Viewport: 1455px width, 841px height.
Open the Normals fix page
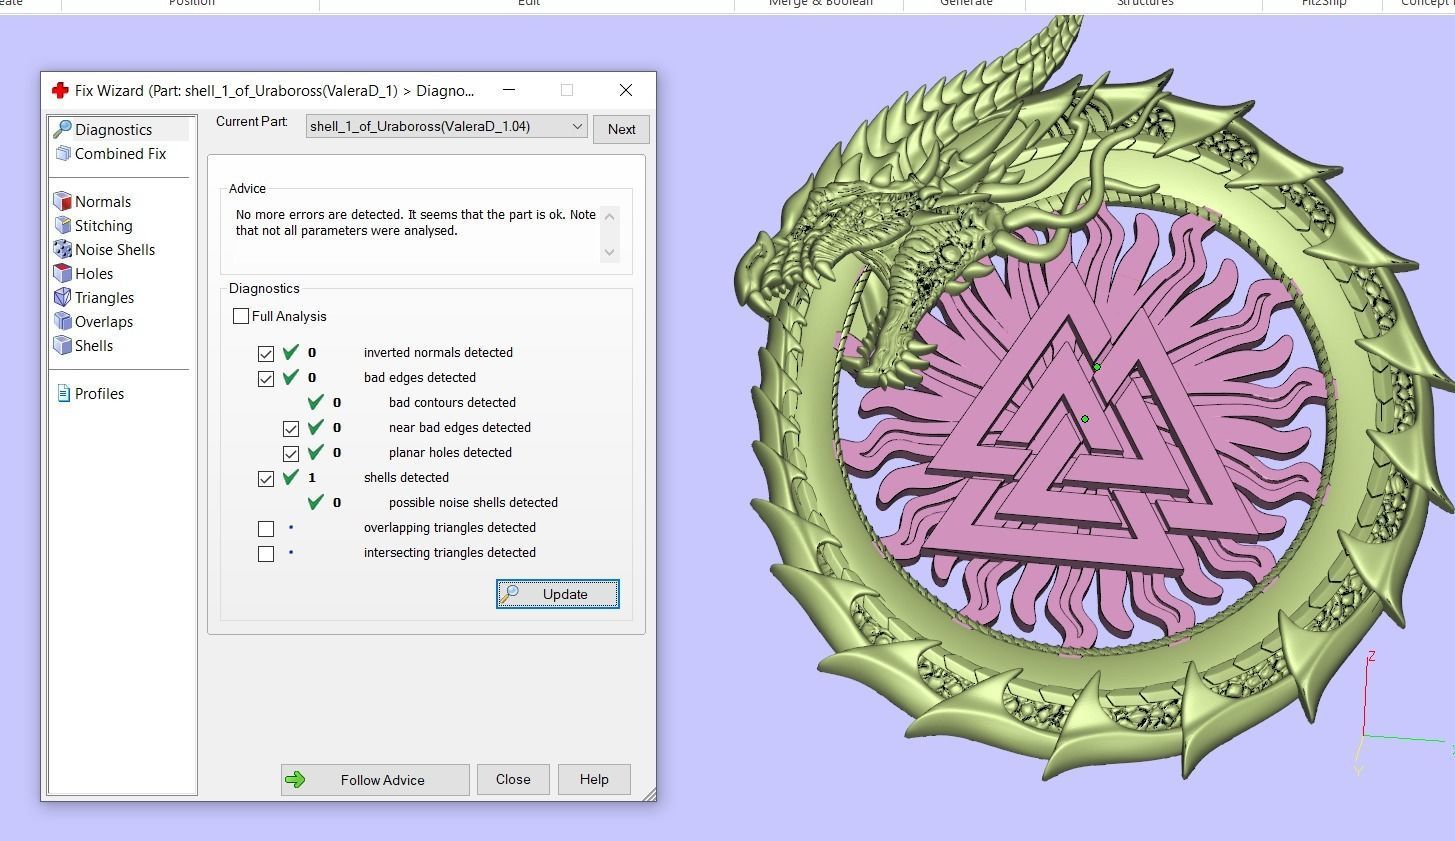pyautogui.click(x=103, y=201)
